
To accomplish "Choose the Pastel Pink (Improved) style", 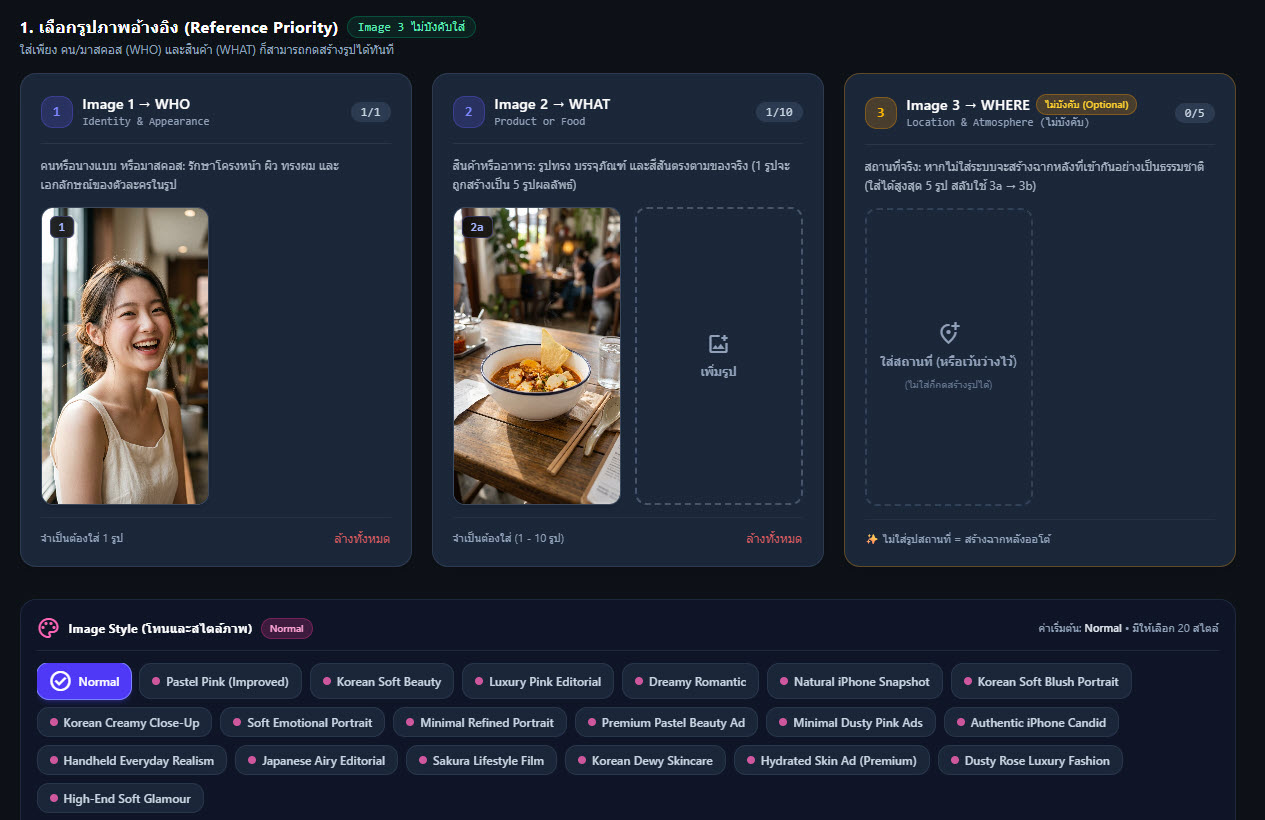I will (220, 681).
